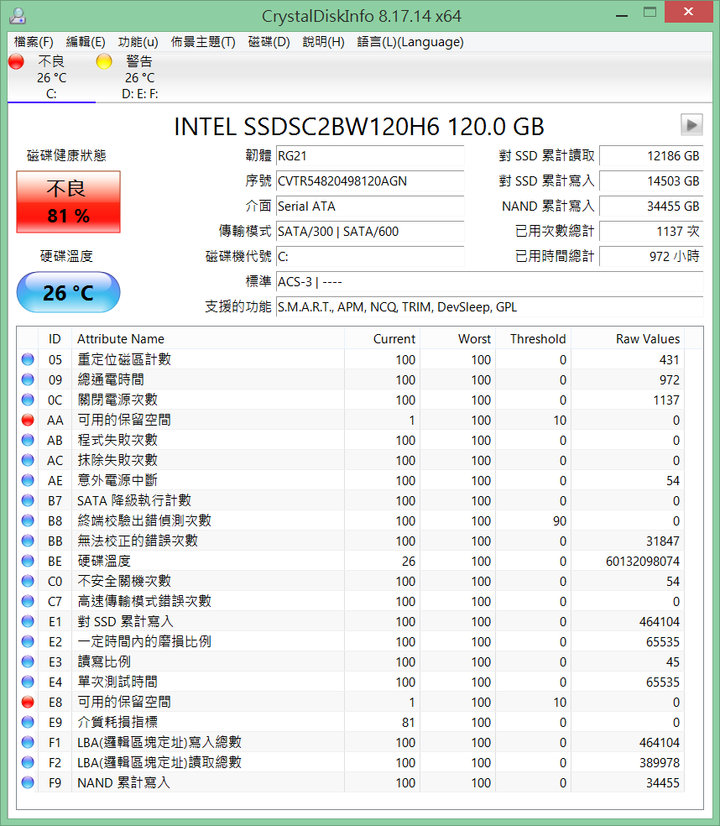
Task: Click the blue status dot on row 0C
Action: pos(28,400)
